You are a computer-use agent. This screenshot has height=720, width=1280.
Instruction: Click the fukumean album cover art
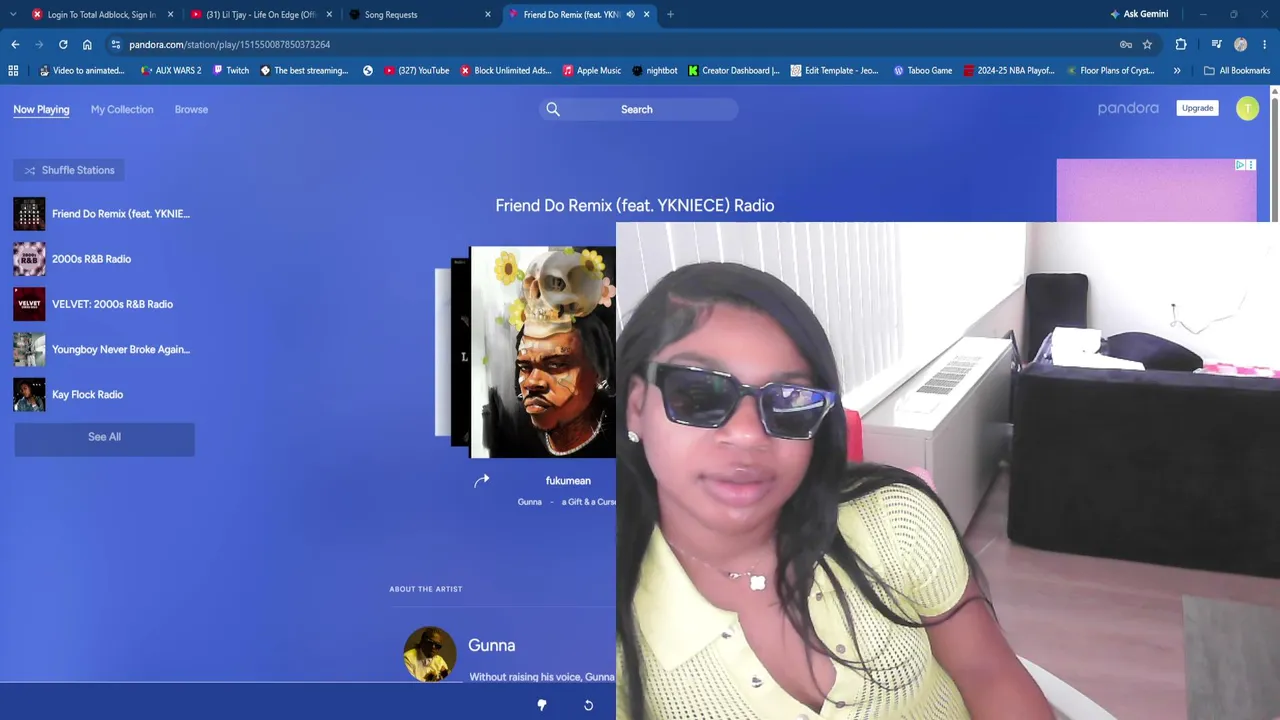coord(543,352)
